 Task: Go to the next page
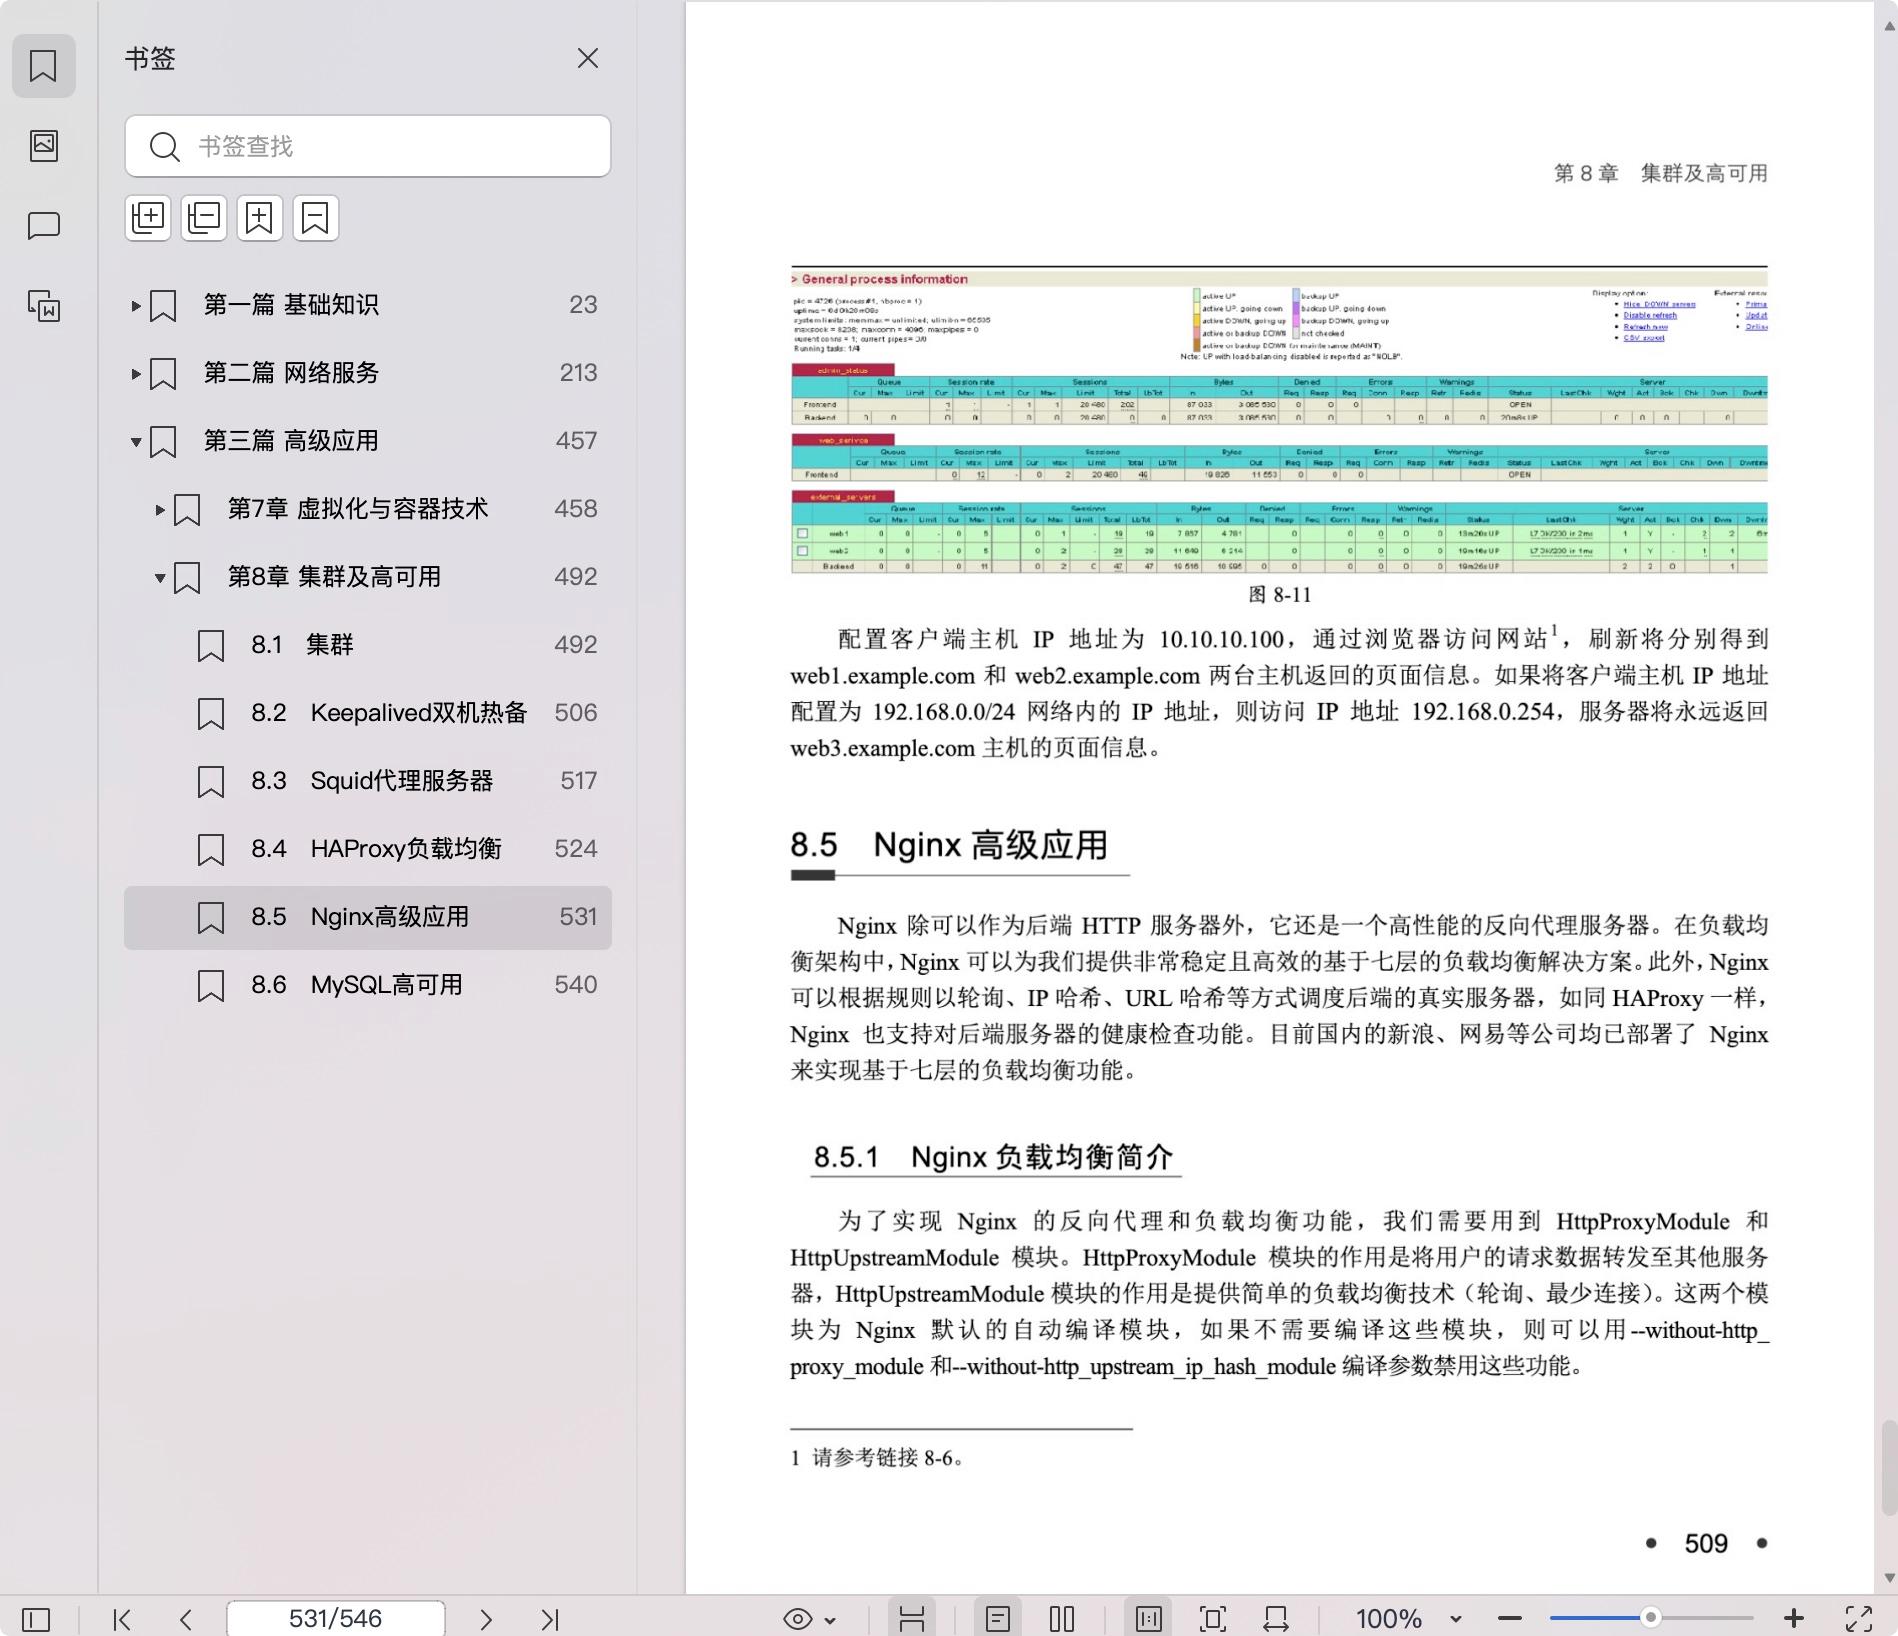[x=486, y=1618]
